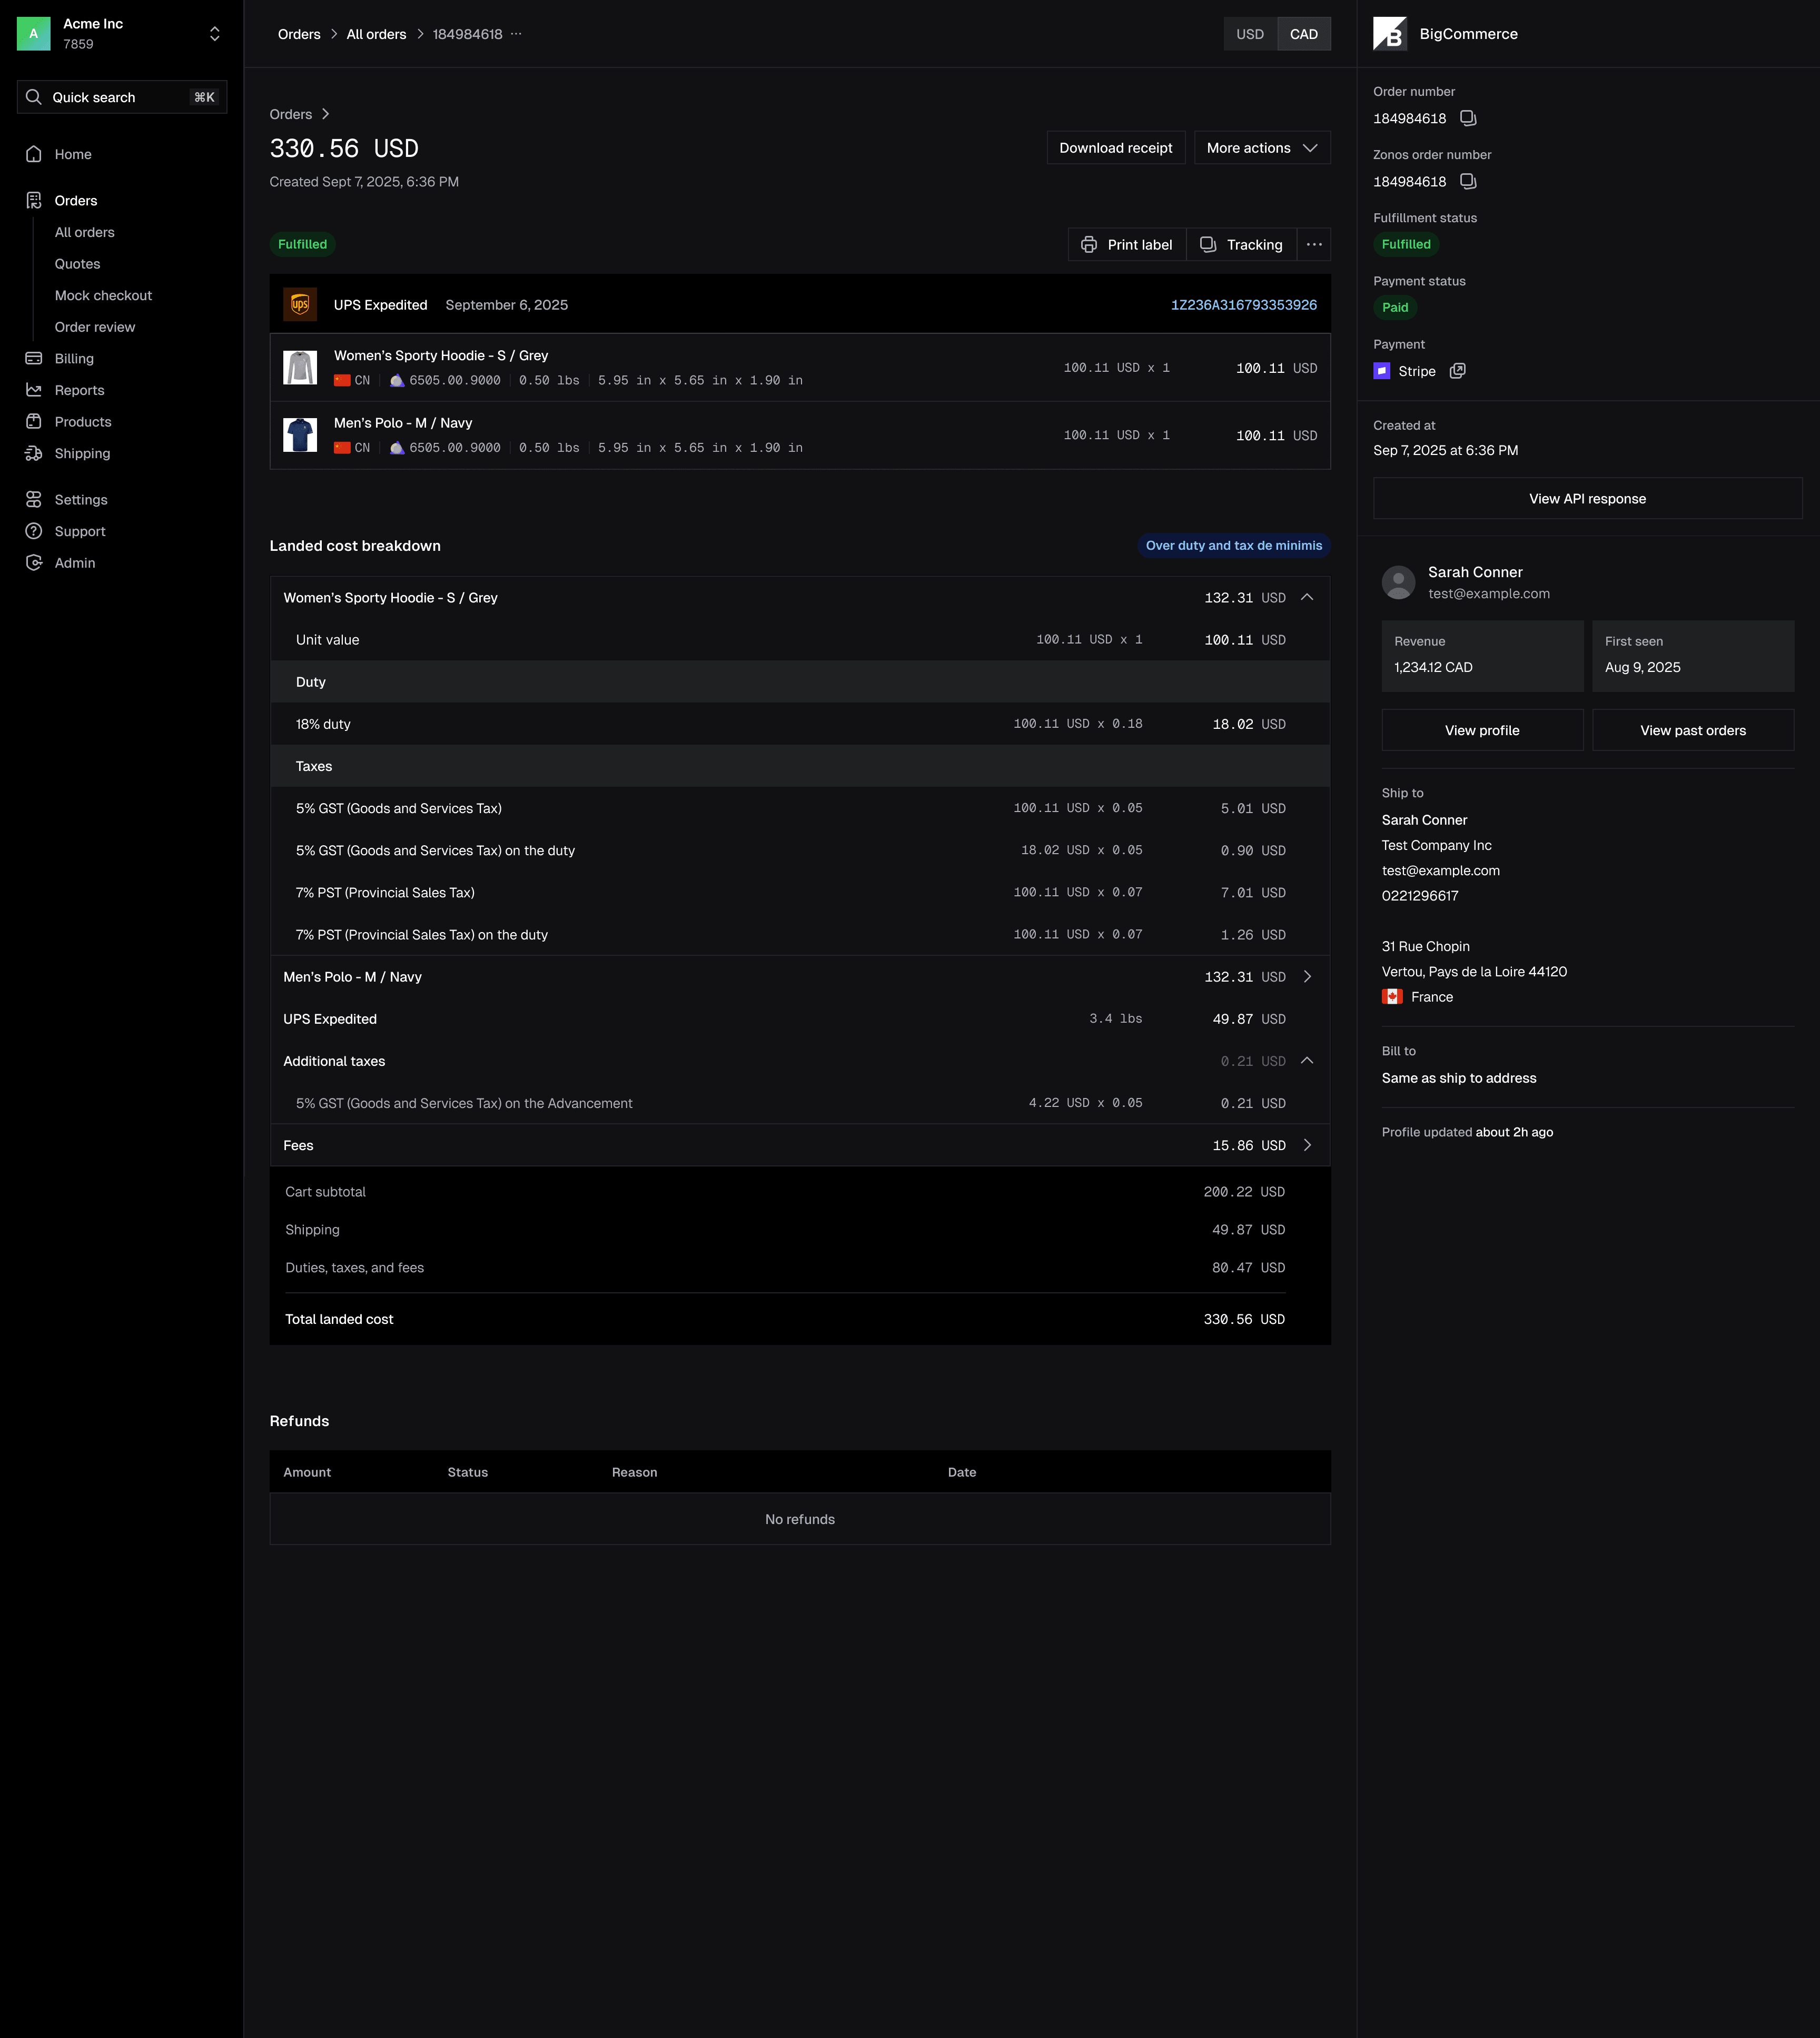Viewport: 1820px width, 2038px height.
Task: Click the Billing sidebar icon
Action: pyautogui.click(x=34, y=359)
